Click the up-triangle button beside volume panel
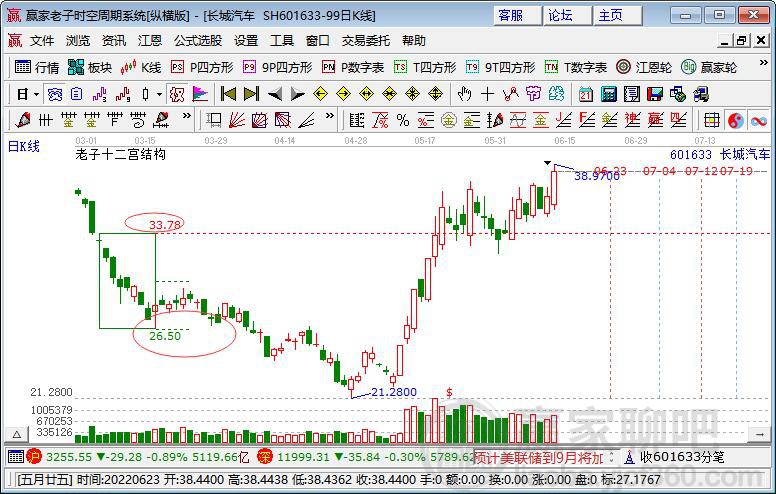The width and height of the screenshot is (776, 494). [x=16, y=435]
